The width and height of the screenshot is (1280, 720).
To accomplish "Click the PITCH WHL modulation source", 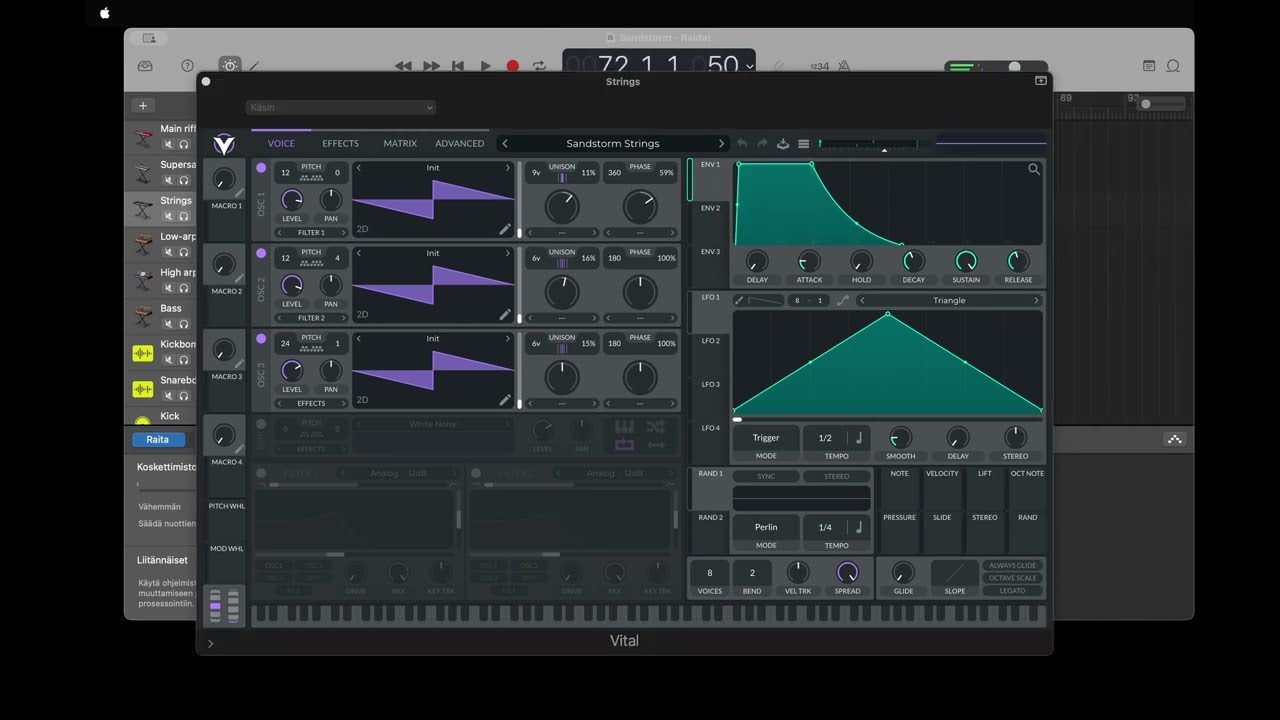I will click(226, 507).
